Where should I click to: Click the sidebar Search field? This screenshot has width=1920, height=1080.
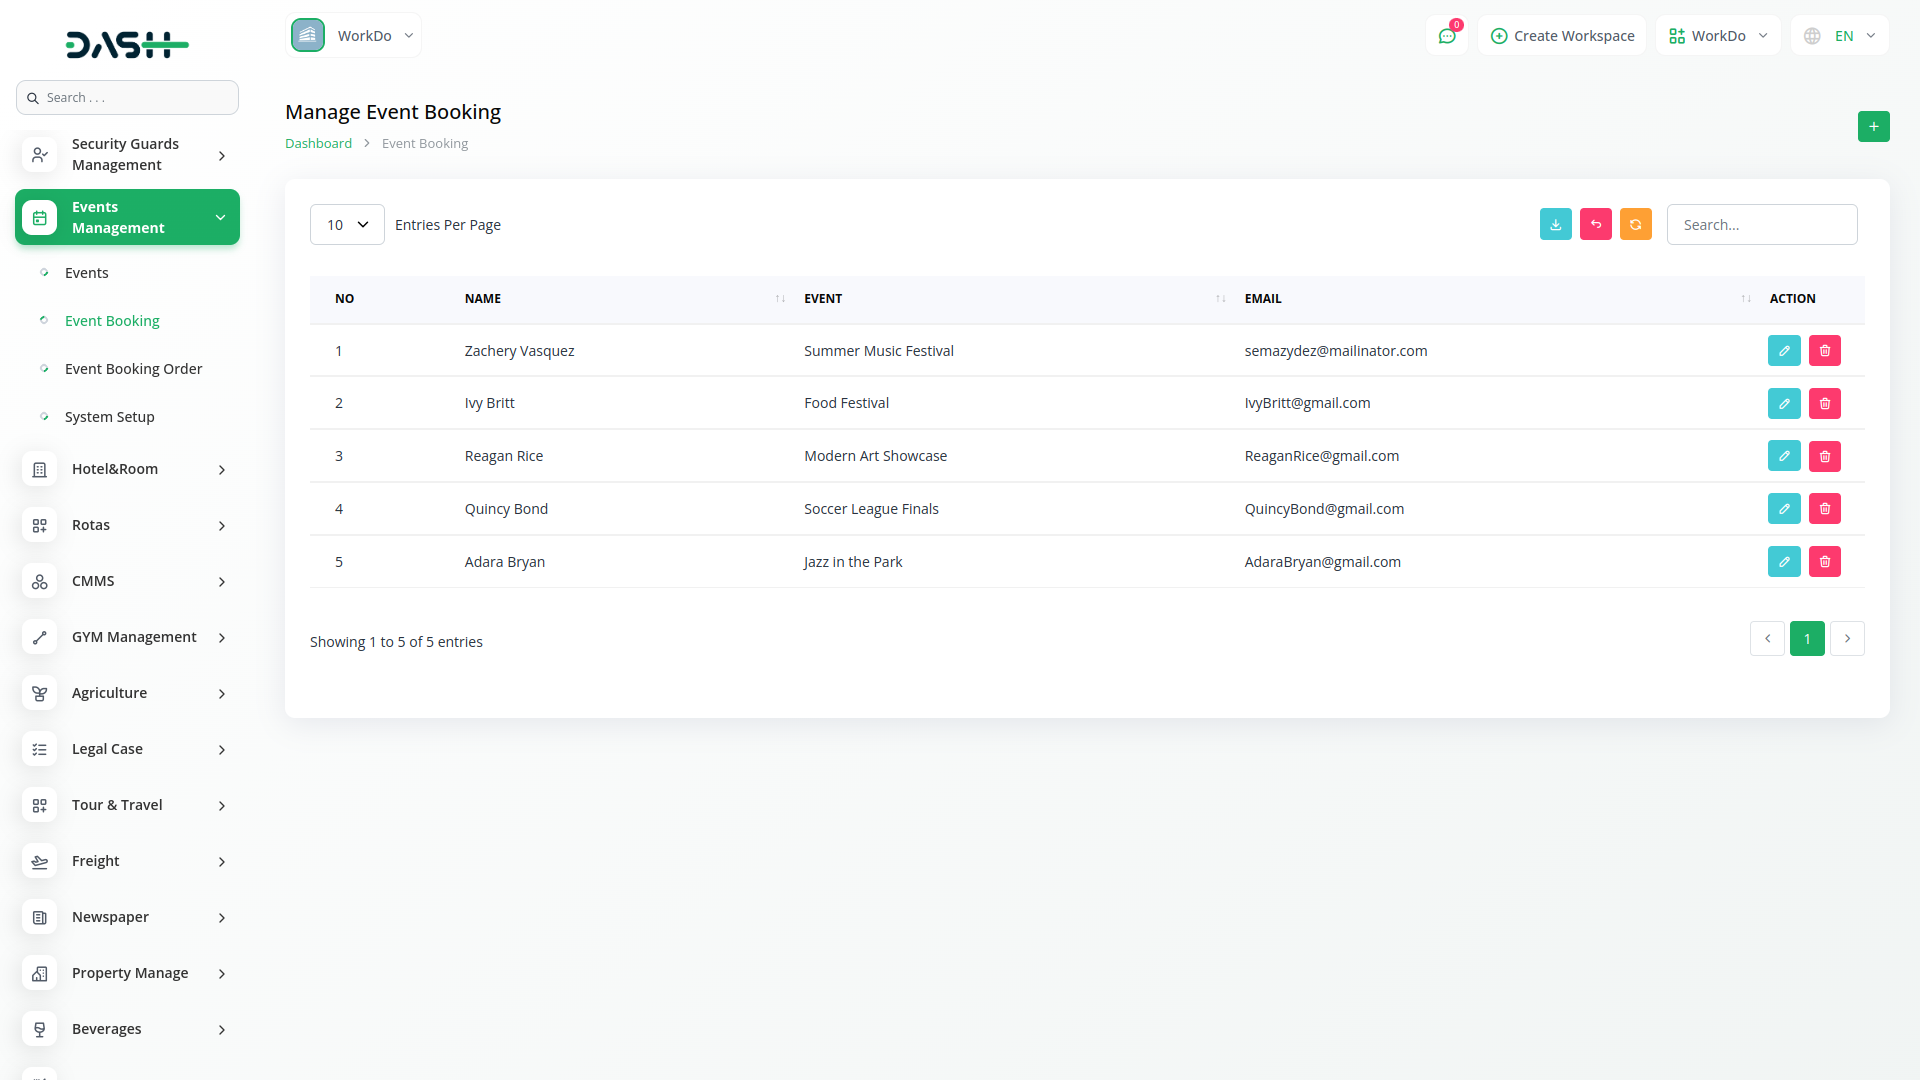tap(127, 98)
